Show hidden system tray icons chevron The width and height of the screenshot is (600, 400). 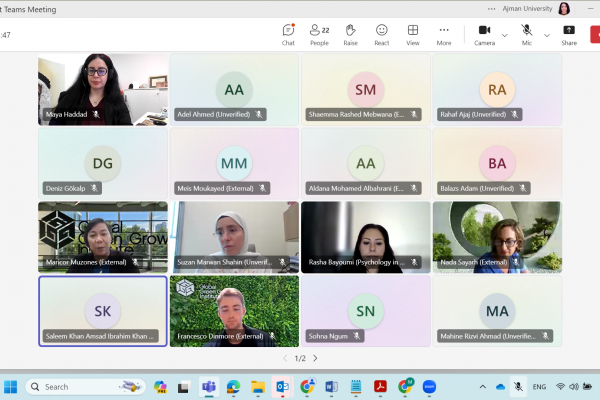click(x=482, y=386)
